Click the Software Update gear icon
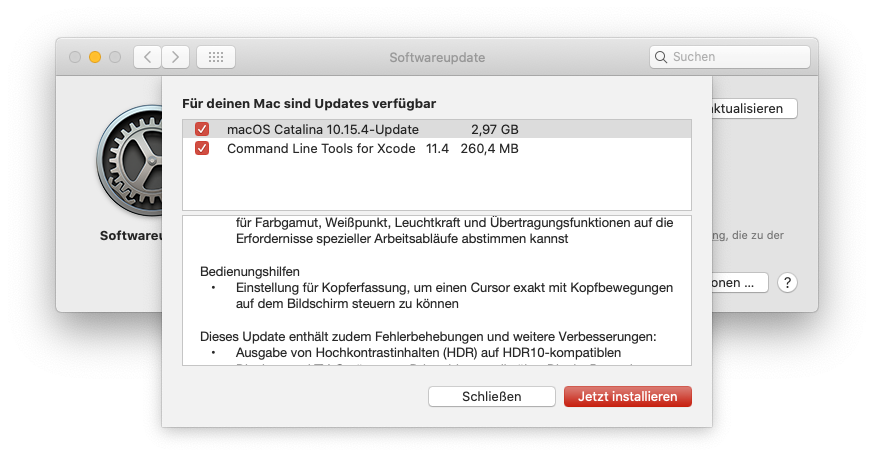Viewport: 874px width, 454px height. point(130,160)
